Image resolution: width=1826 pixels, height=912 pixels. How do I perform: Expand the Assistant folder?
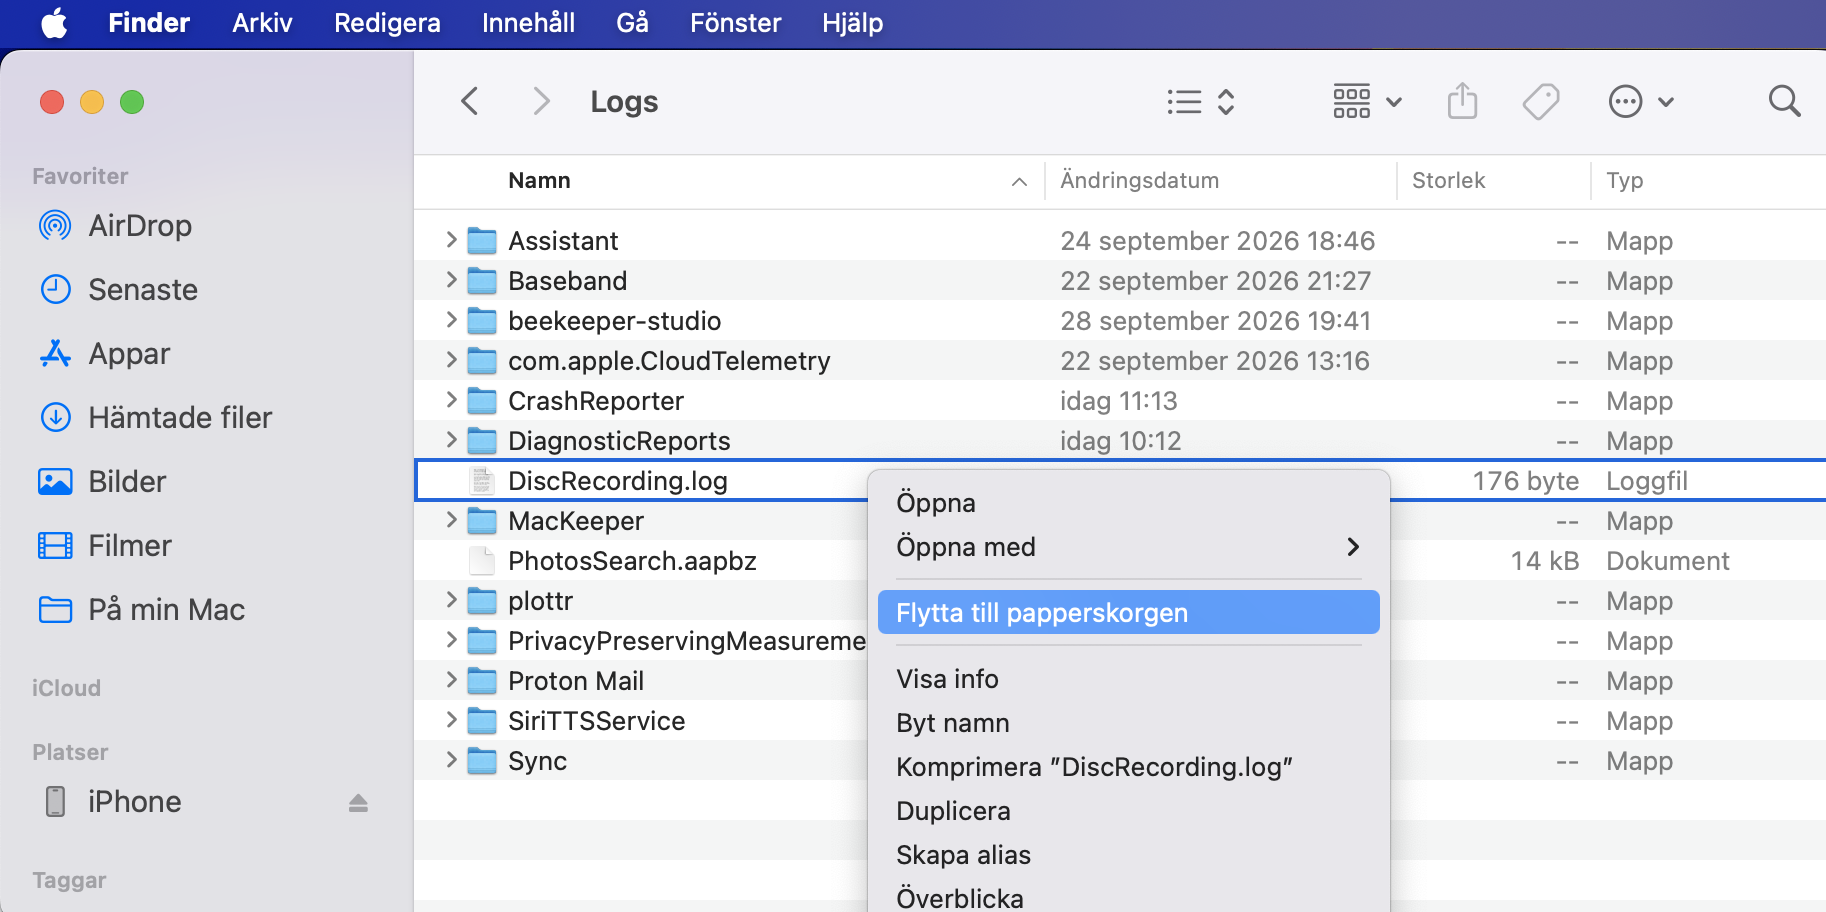coord(451,240)
